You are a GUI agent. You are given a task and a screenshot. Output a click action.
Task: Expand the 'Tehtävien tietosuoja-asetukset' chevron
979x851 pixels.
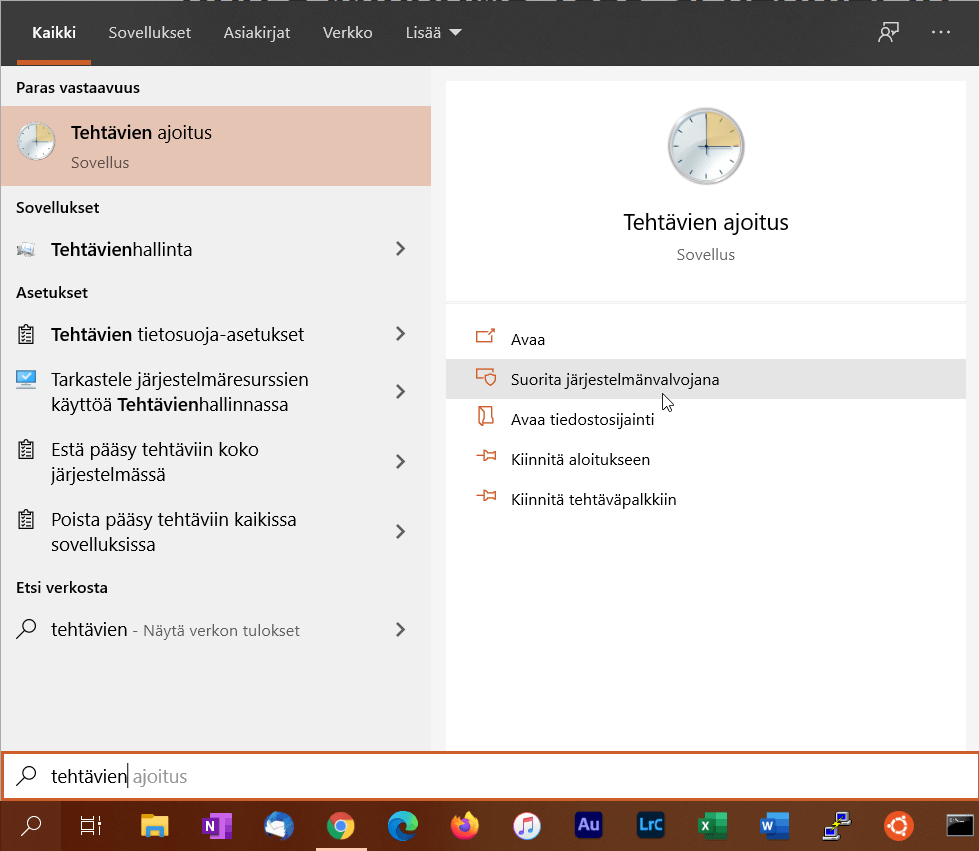[400, 334]
